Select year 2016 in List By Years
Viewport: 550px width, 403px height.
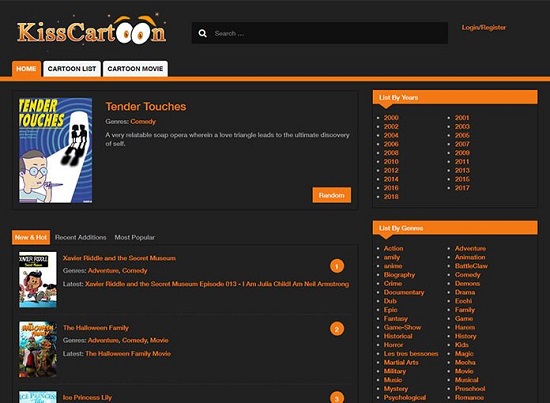pyautogui.click(x=391, y=188)
